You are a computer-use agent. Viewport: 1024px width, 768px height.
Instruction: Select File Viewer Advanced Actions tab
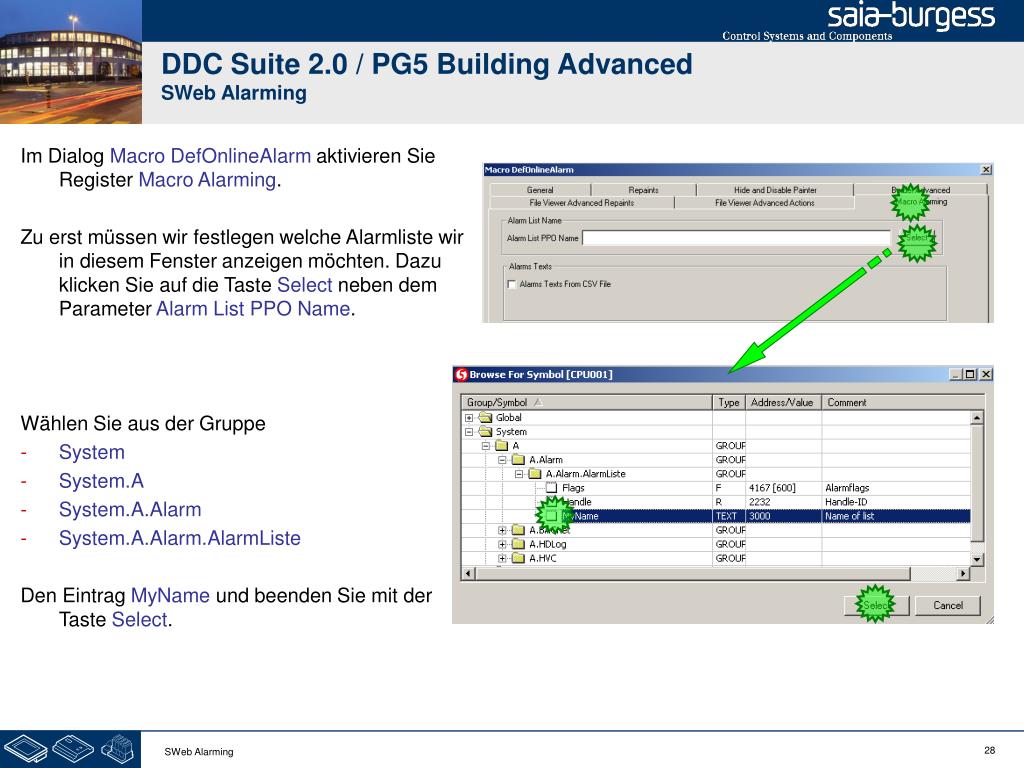pyautogui.click(x=765, y=203)
